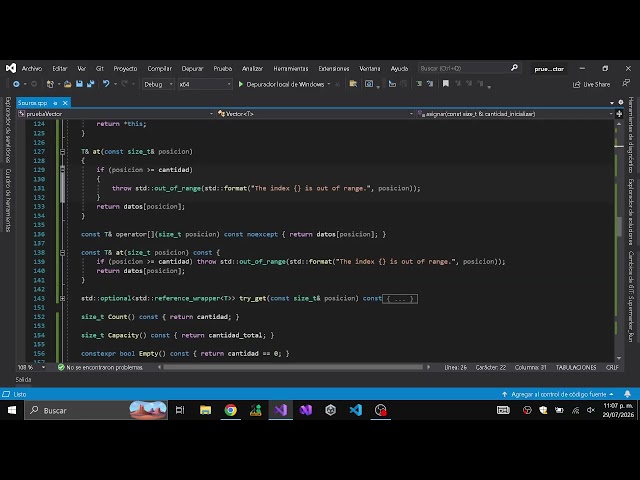640x480 pixels.
Task: Open the Proyecto menu
Action: pos(125,69)
